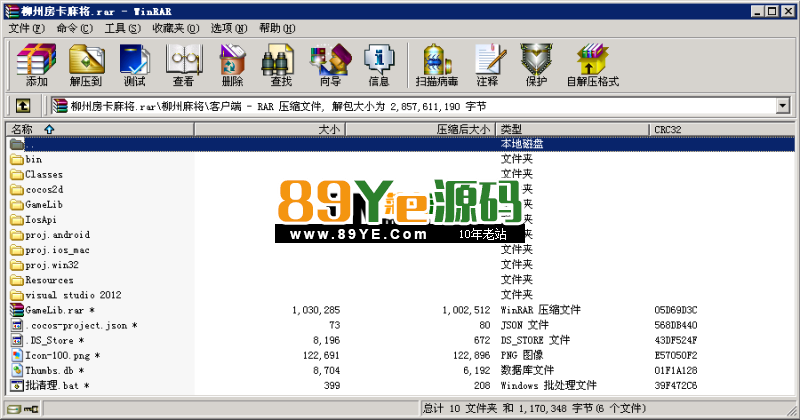
Task: Sort by 大小 column header
Action: pyautogui.click(x=269, y=129)
